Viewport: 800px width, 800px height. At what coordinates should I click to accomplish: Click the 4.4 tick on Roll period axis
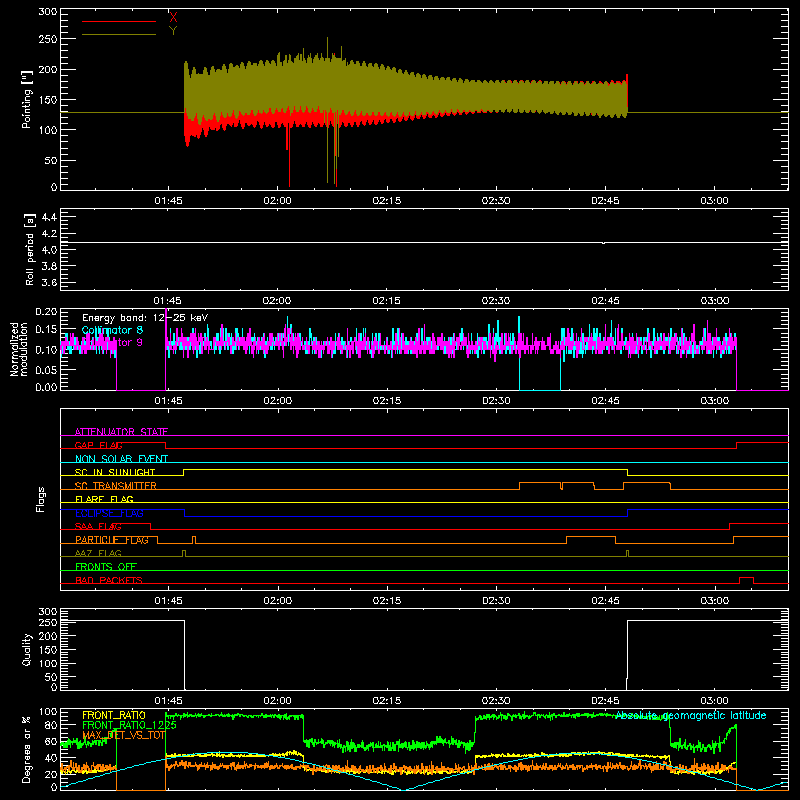49,217
